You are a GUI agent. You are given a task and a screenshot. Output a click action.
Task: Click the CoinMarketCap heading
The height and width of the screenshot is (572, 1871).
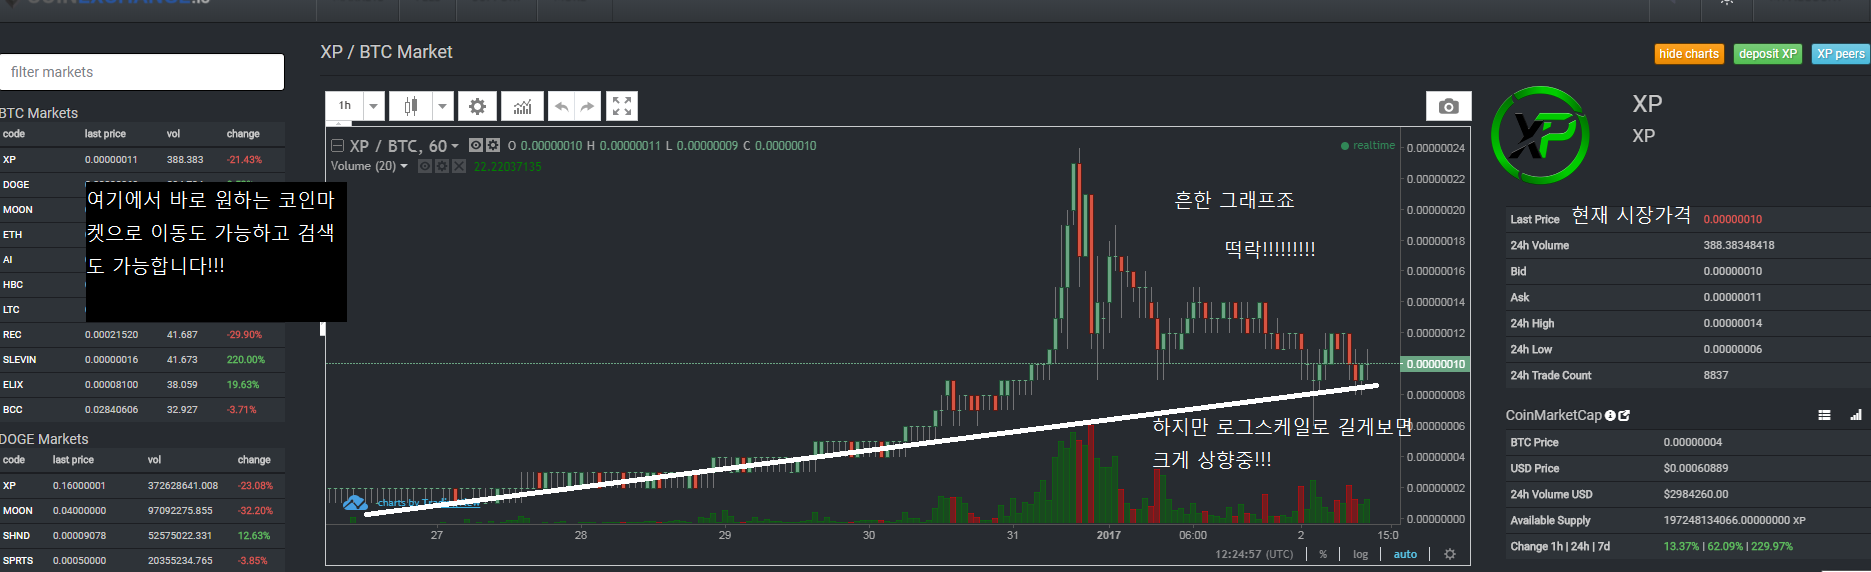point(1553,415)
